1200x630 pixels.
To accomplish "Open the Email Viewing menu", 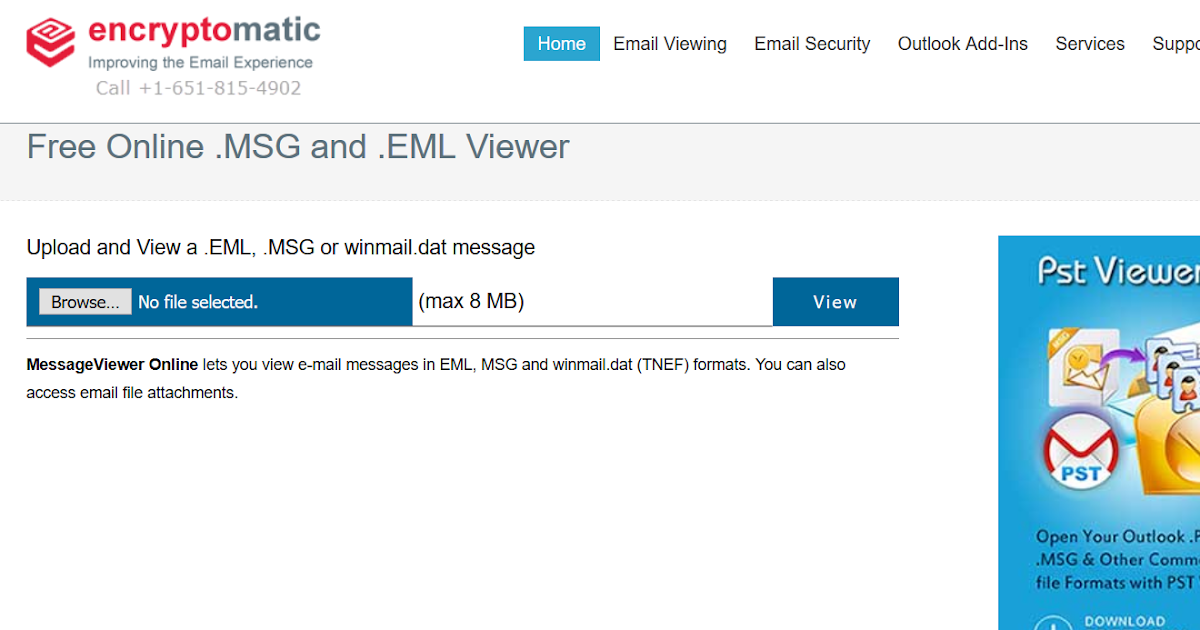I will coord(670,44).
